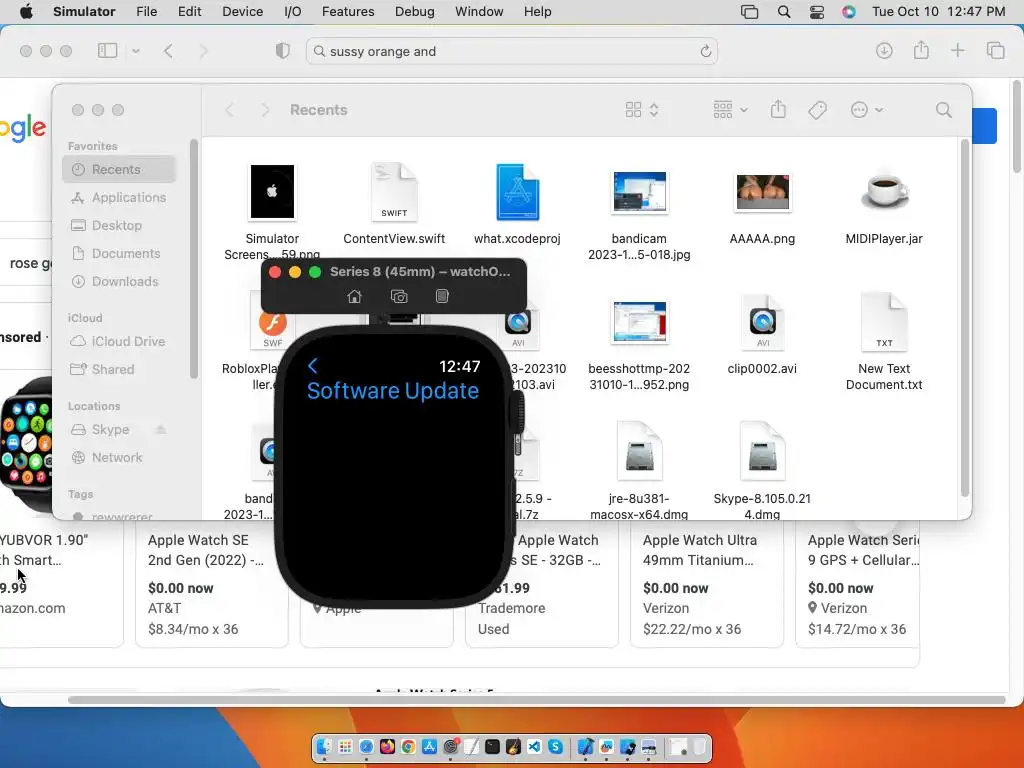Open the Features menu
Screen dimensions: 1024x768
coord(348,12)
